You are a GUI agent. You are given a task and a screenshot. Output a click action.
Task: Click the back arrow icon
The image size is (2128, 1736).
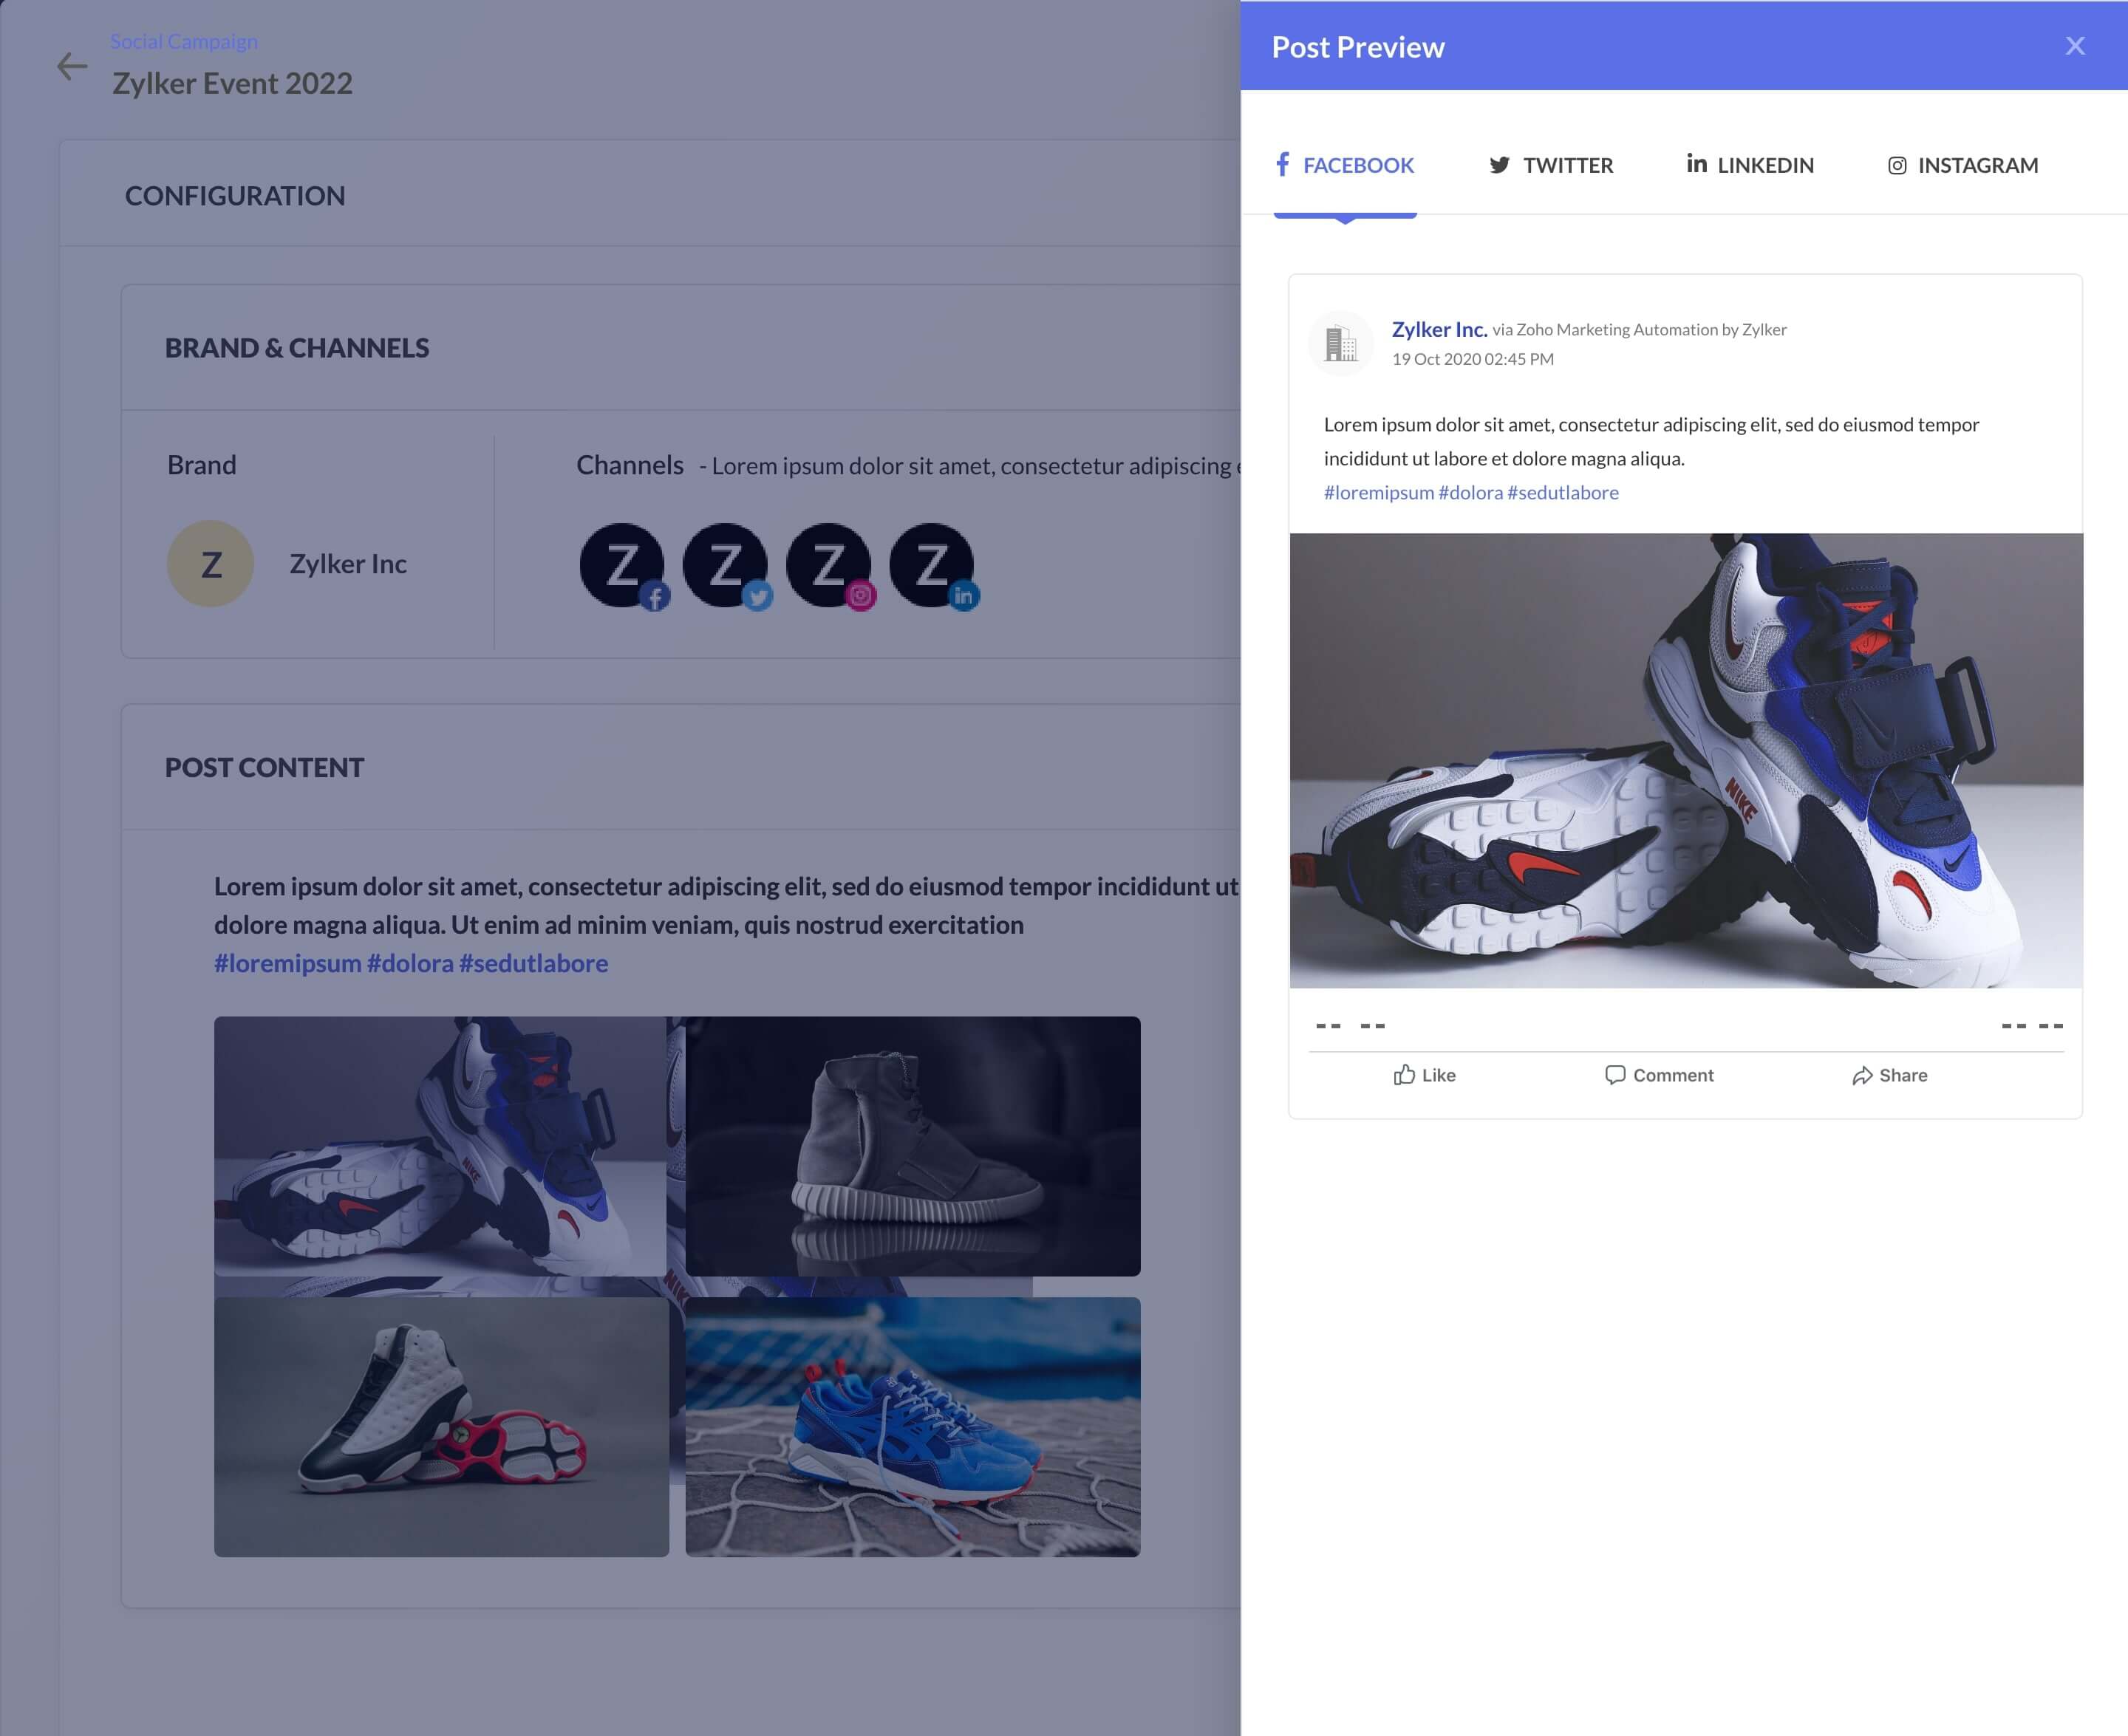coord(72,67)
